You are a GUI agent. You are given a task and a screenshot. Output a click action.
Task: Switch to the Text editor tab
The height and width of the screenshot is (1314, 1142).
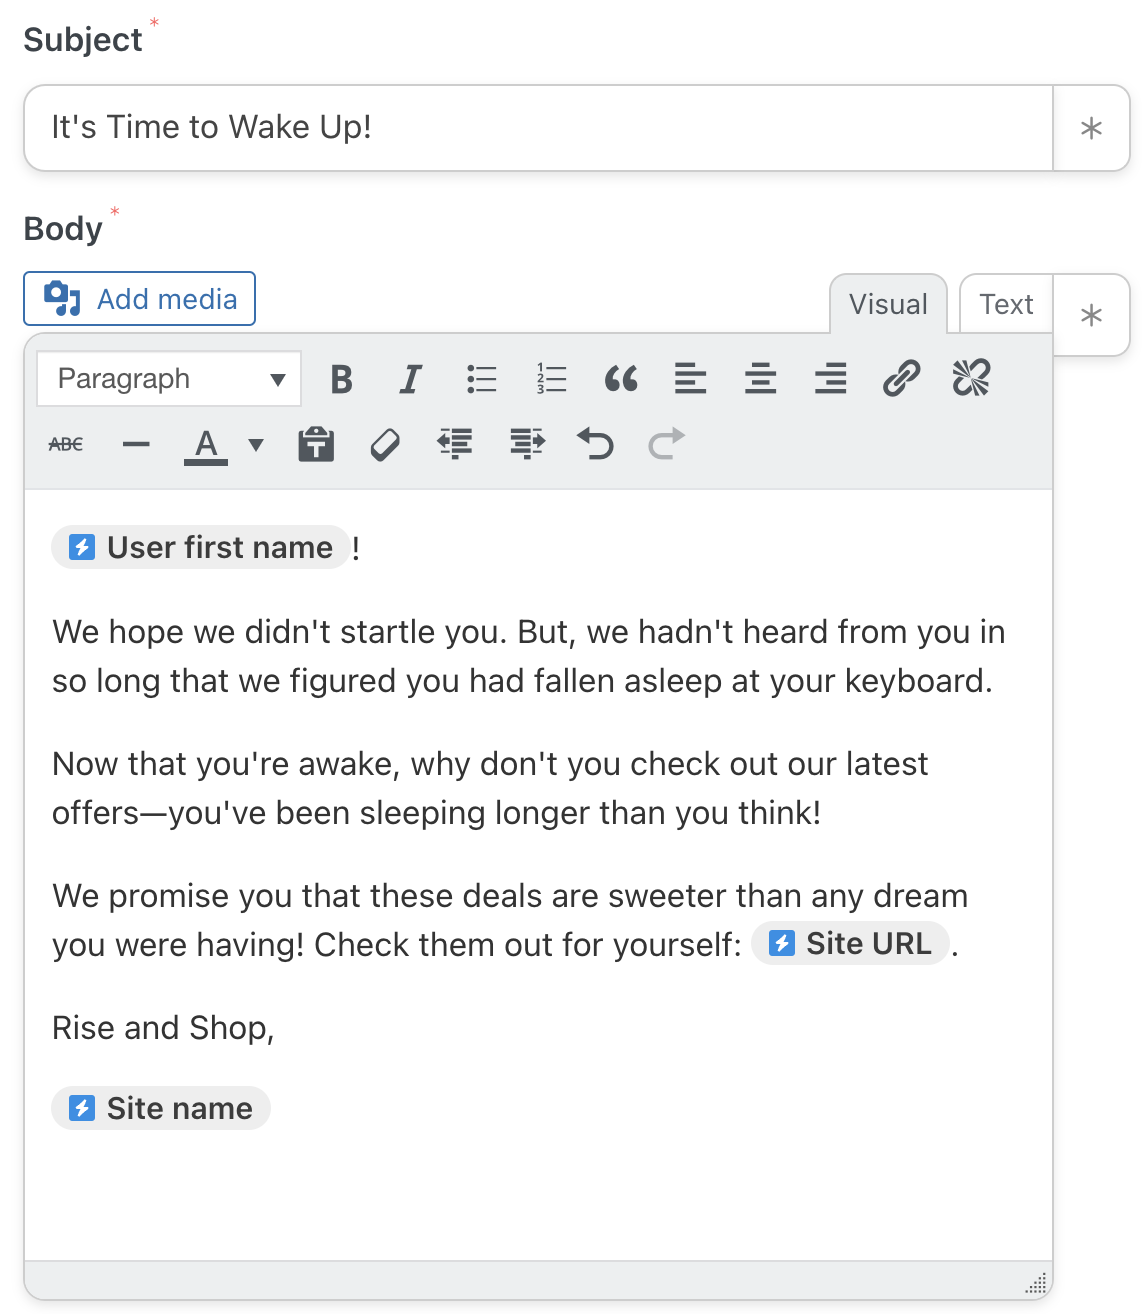[x=1006, y=304]
